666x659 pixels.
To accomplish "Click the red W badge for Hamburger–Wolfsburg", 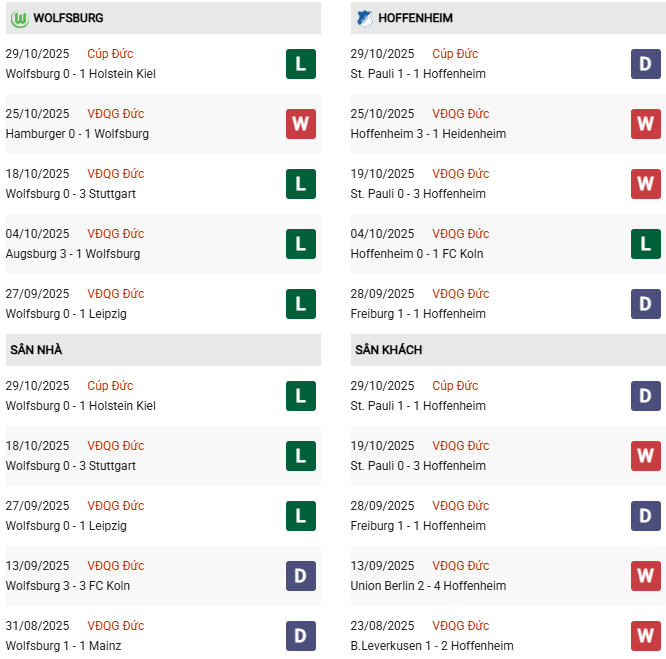I will click(300, 124).
